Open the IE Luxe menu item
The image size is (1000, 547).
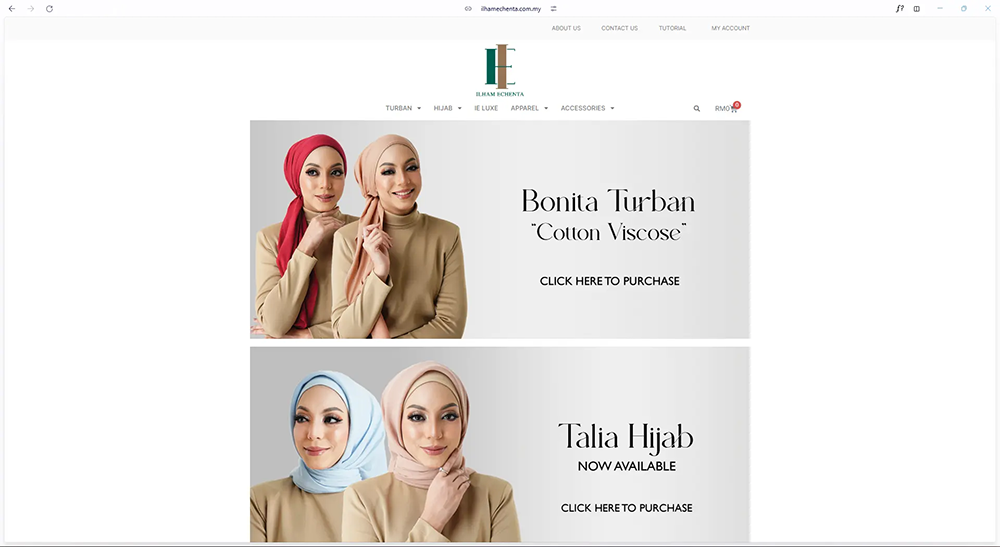(x=486, y=108)
